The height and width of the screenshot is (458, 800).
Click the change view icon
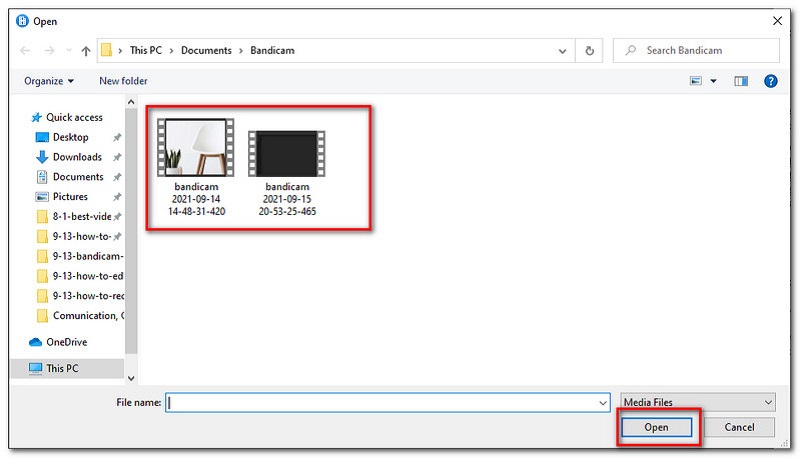click(693, 81)
